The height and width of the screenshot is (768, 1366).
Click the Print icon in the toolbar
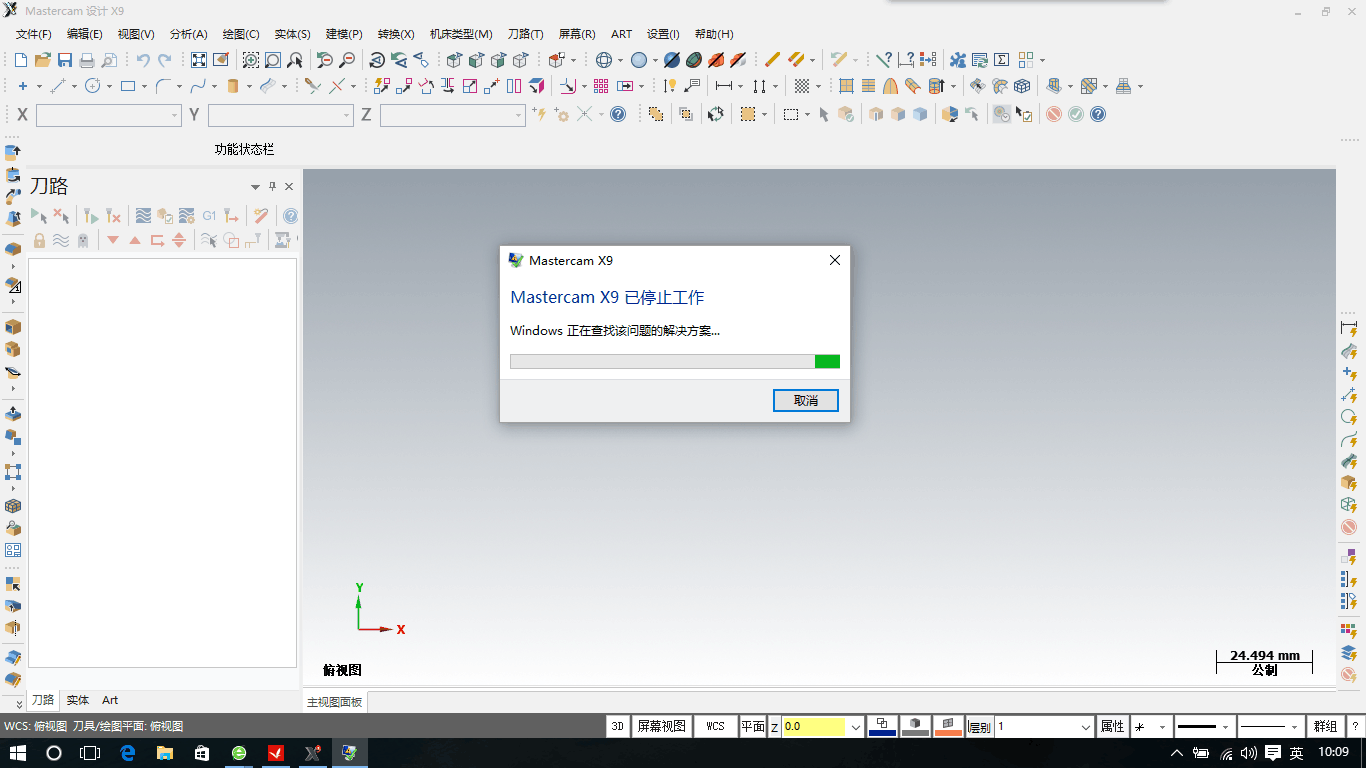coord(87,60)
